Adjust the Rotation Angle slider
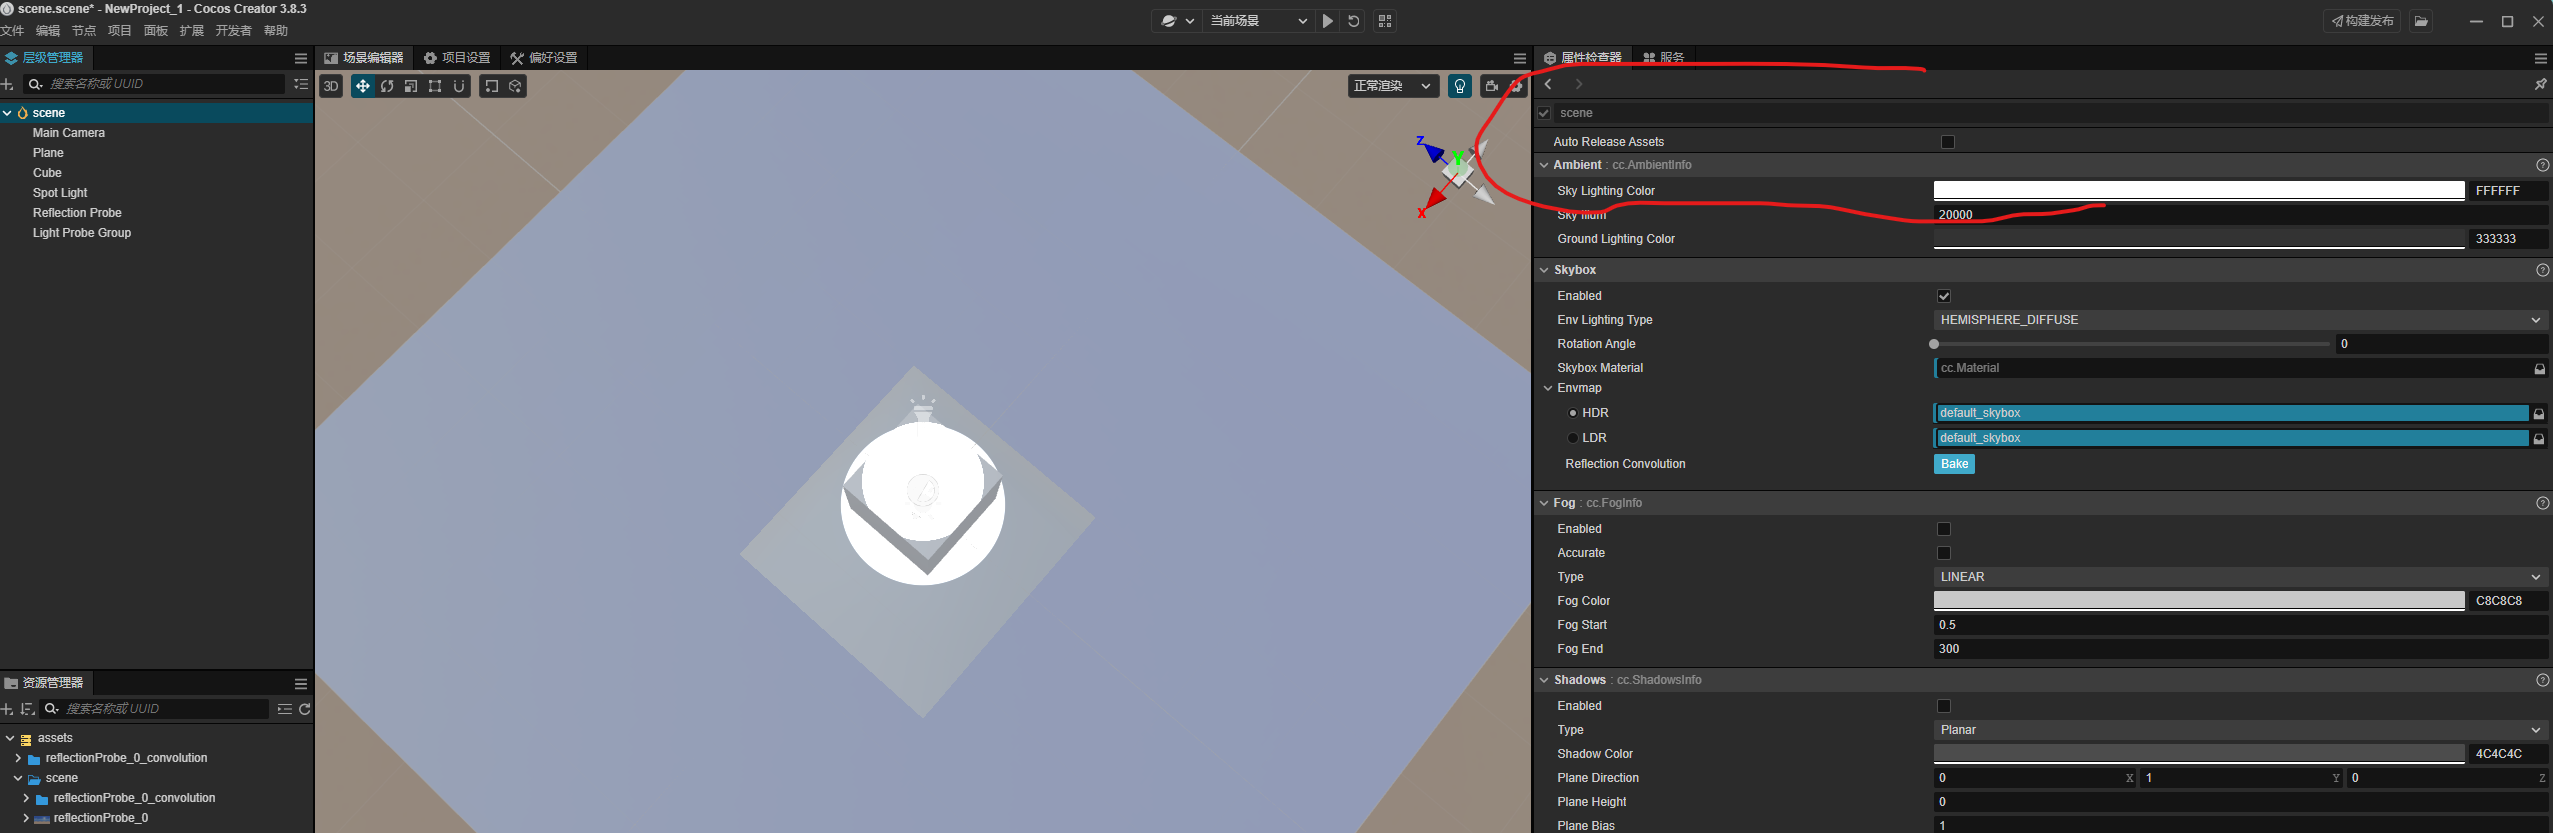 coord(2132,344)
